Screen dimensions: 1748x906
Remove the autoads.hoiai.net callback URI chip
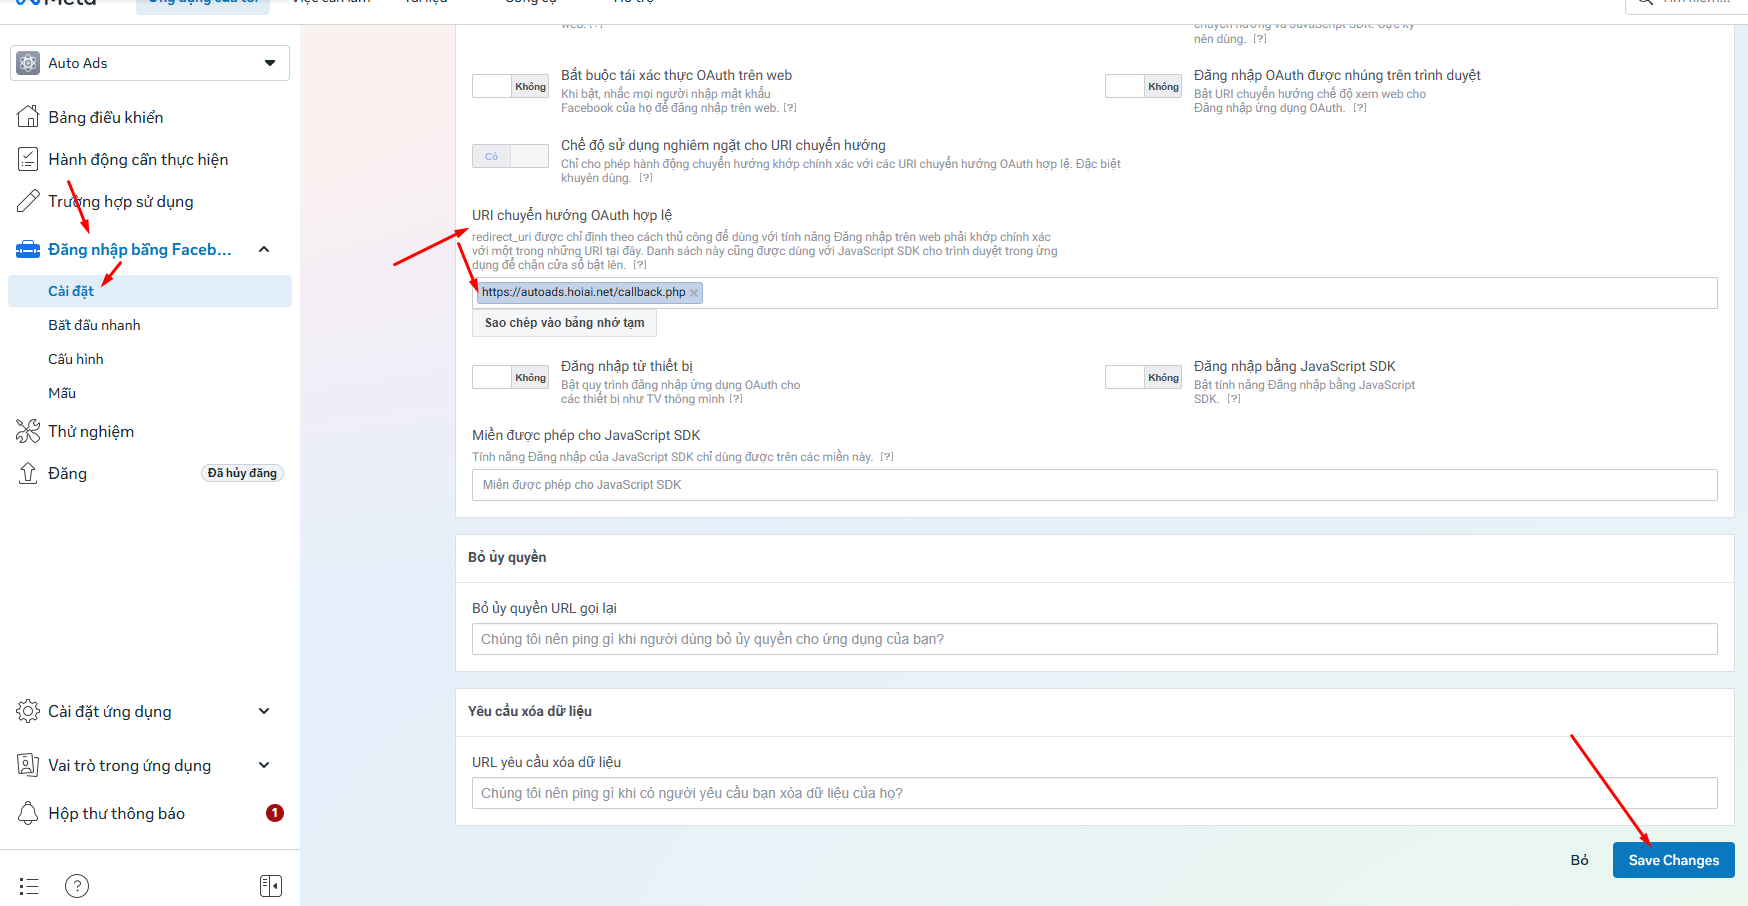[x=694, y=293]
